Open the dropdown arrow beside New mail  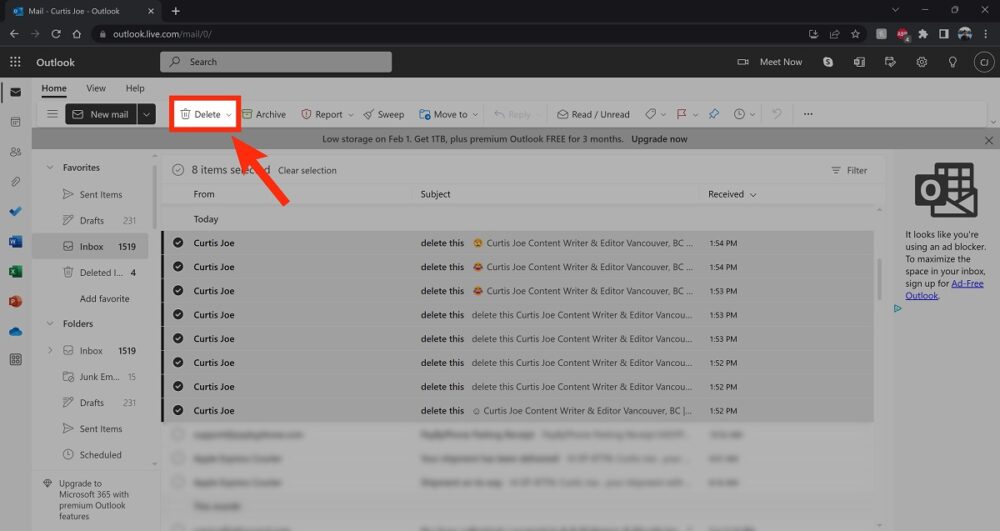click(x=147, y=114)
